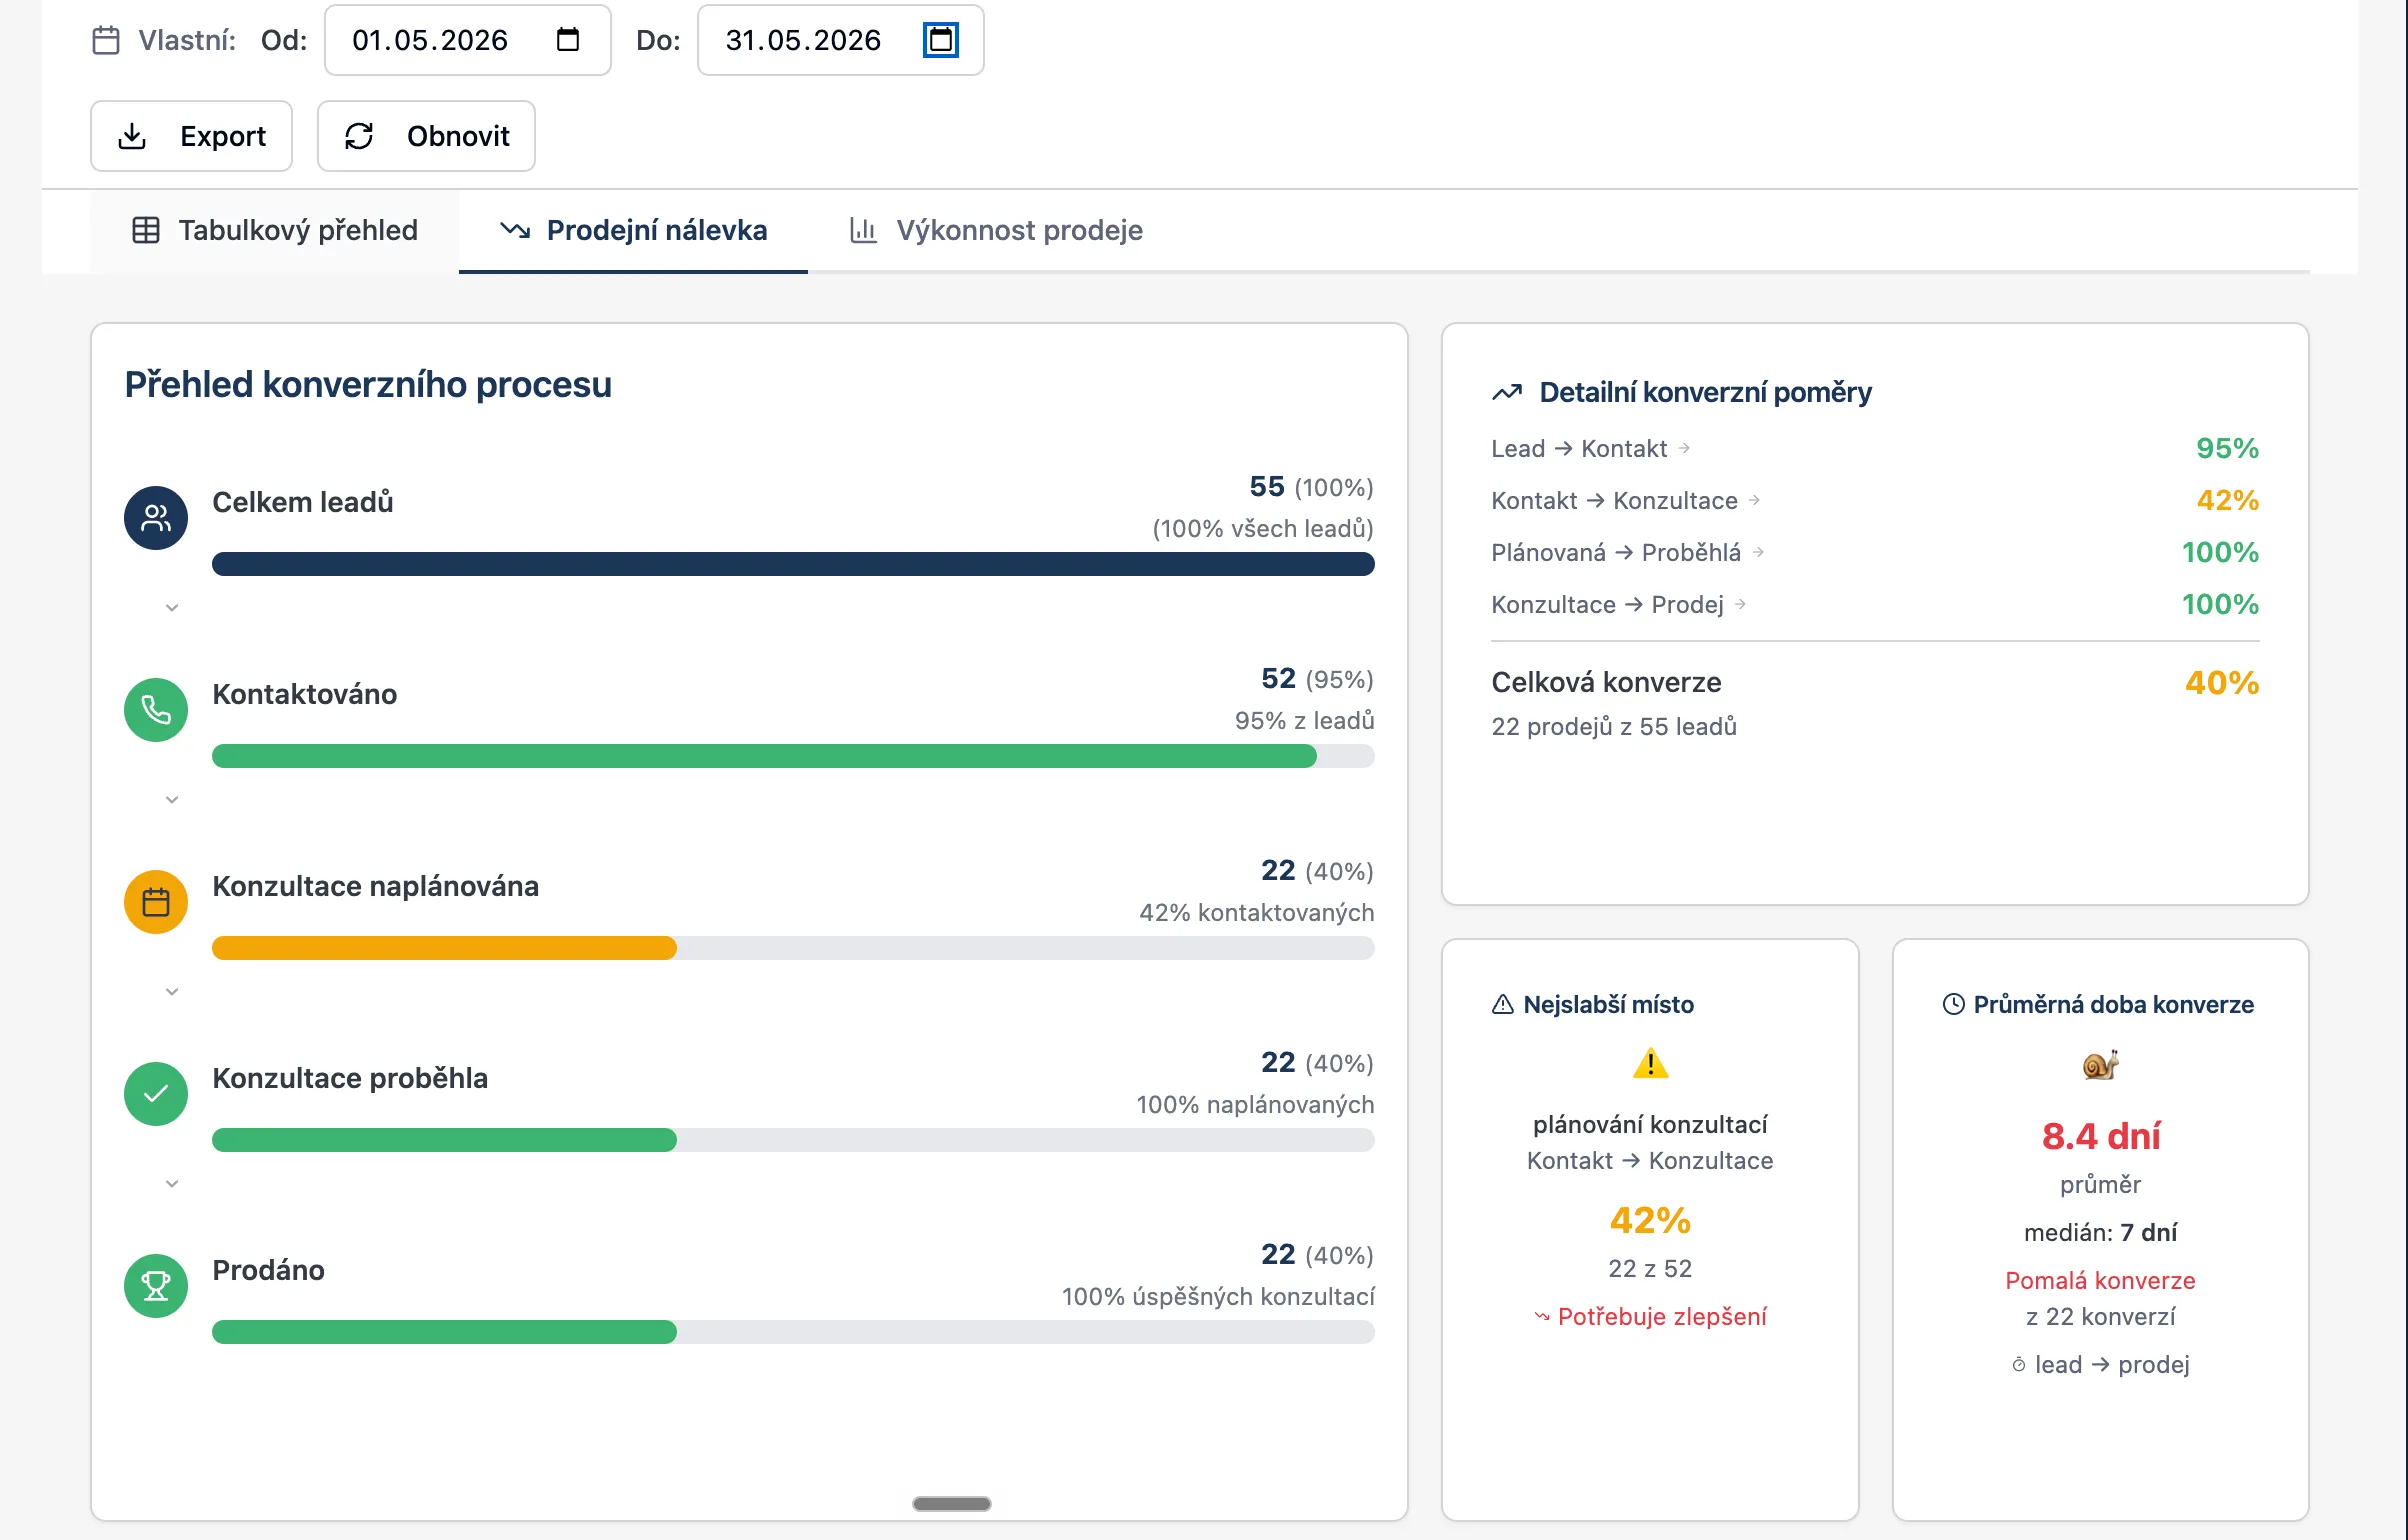
Task: Click the '22 z 52' text
Action: (x=1650, y=1269)
